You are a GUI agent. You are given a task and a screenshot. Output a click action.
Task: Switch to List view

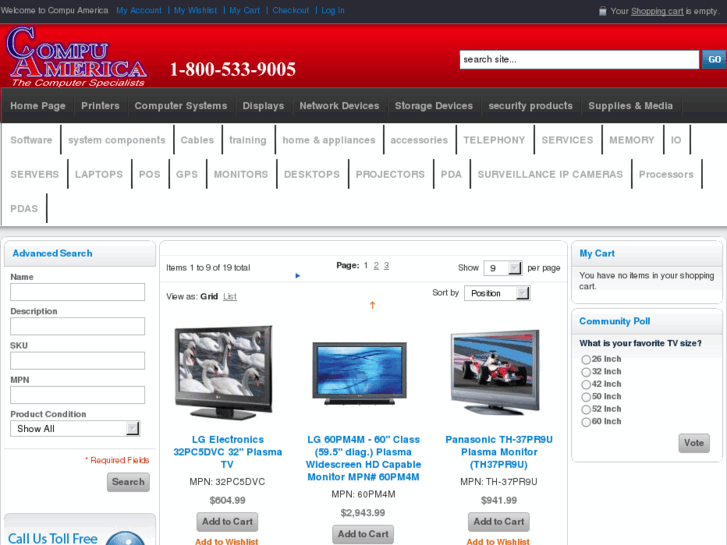[230, 296]
